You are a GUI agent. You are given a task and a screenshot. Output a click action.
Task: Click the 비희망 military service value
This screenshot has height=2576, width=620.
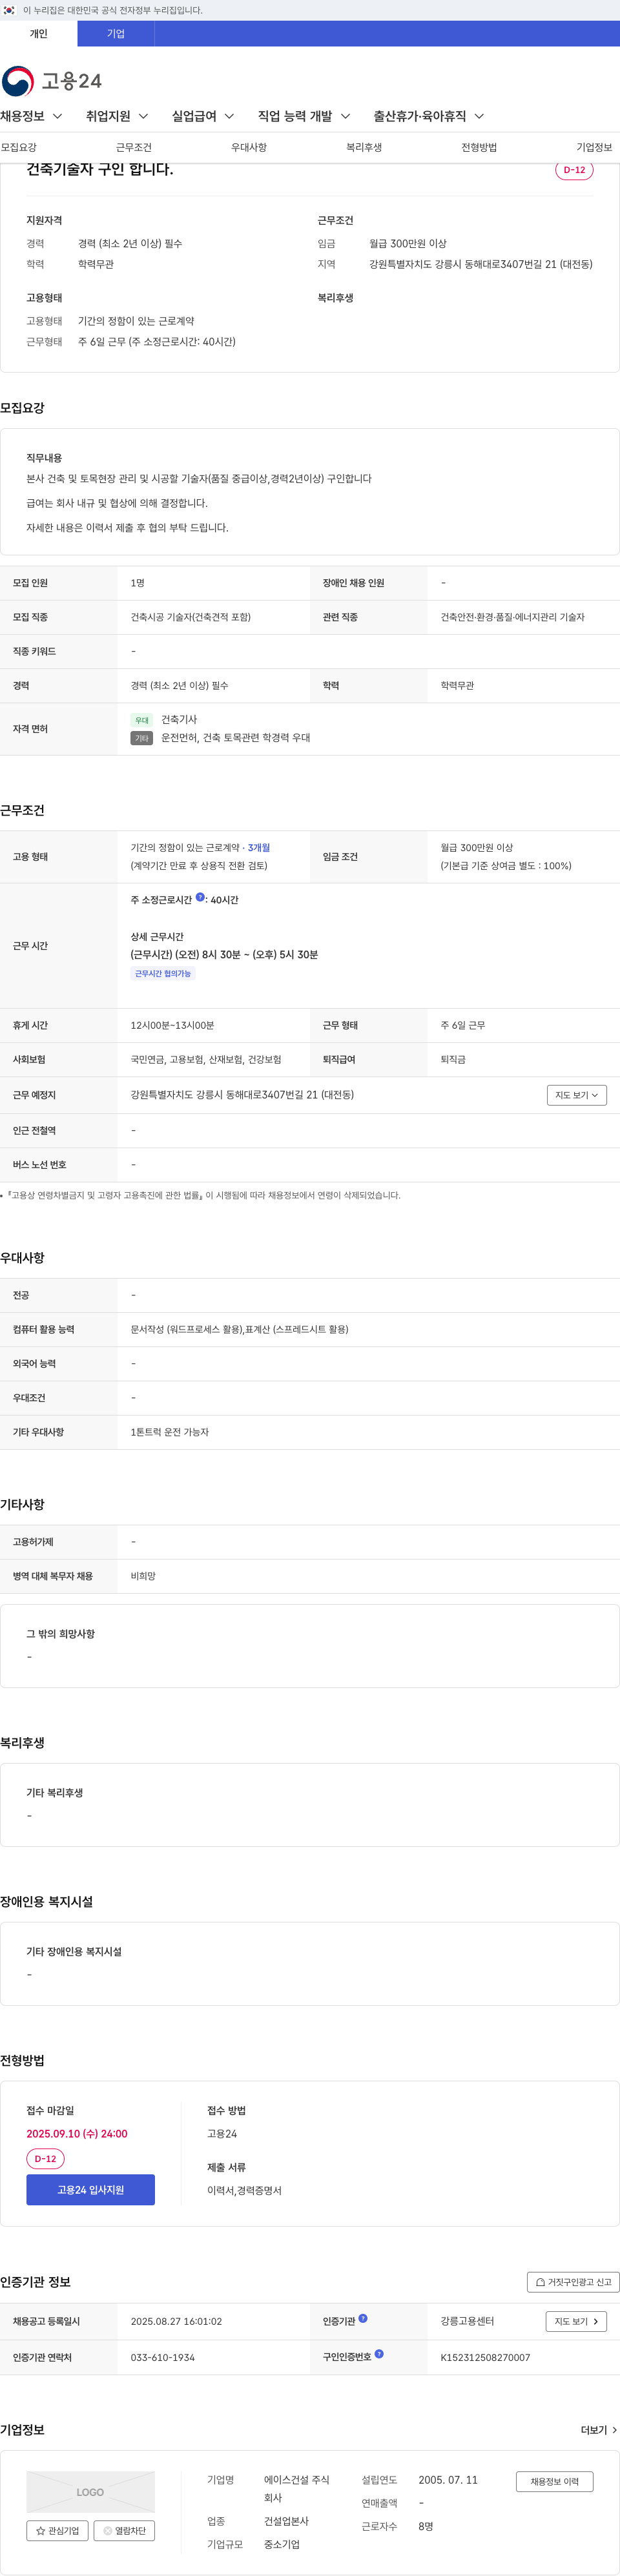(x=143, y=1576)
